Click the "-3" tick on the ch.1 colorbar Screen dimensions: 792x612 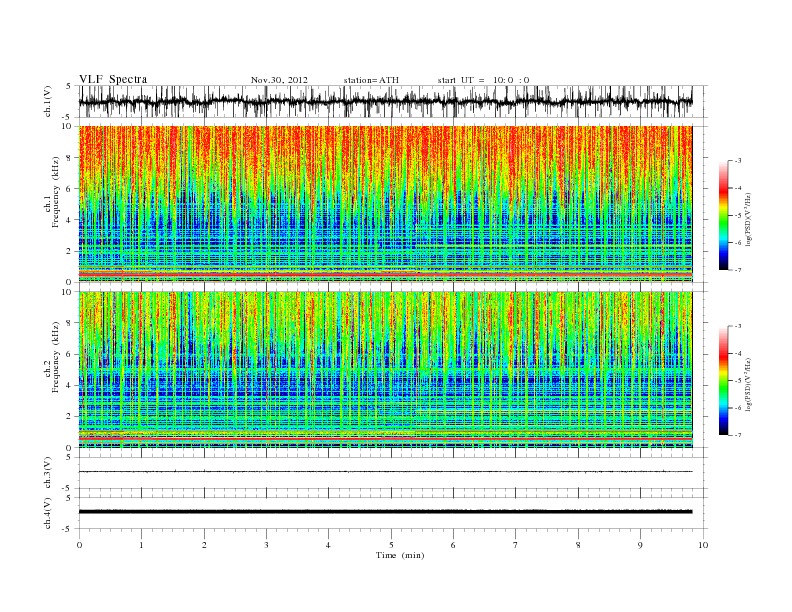click(x=737, y=161)
